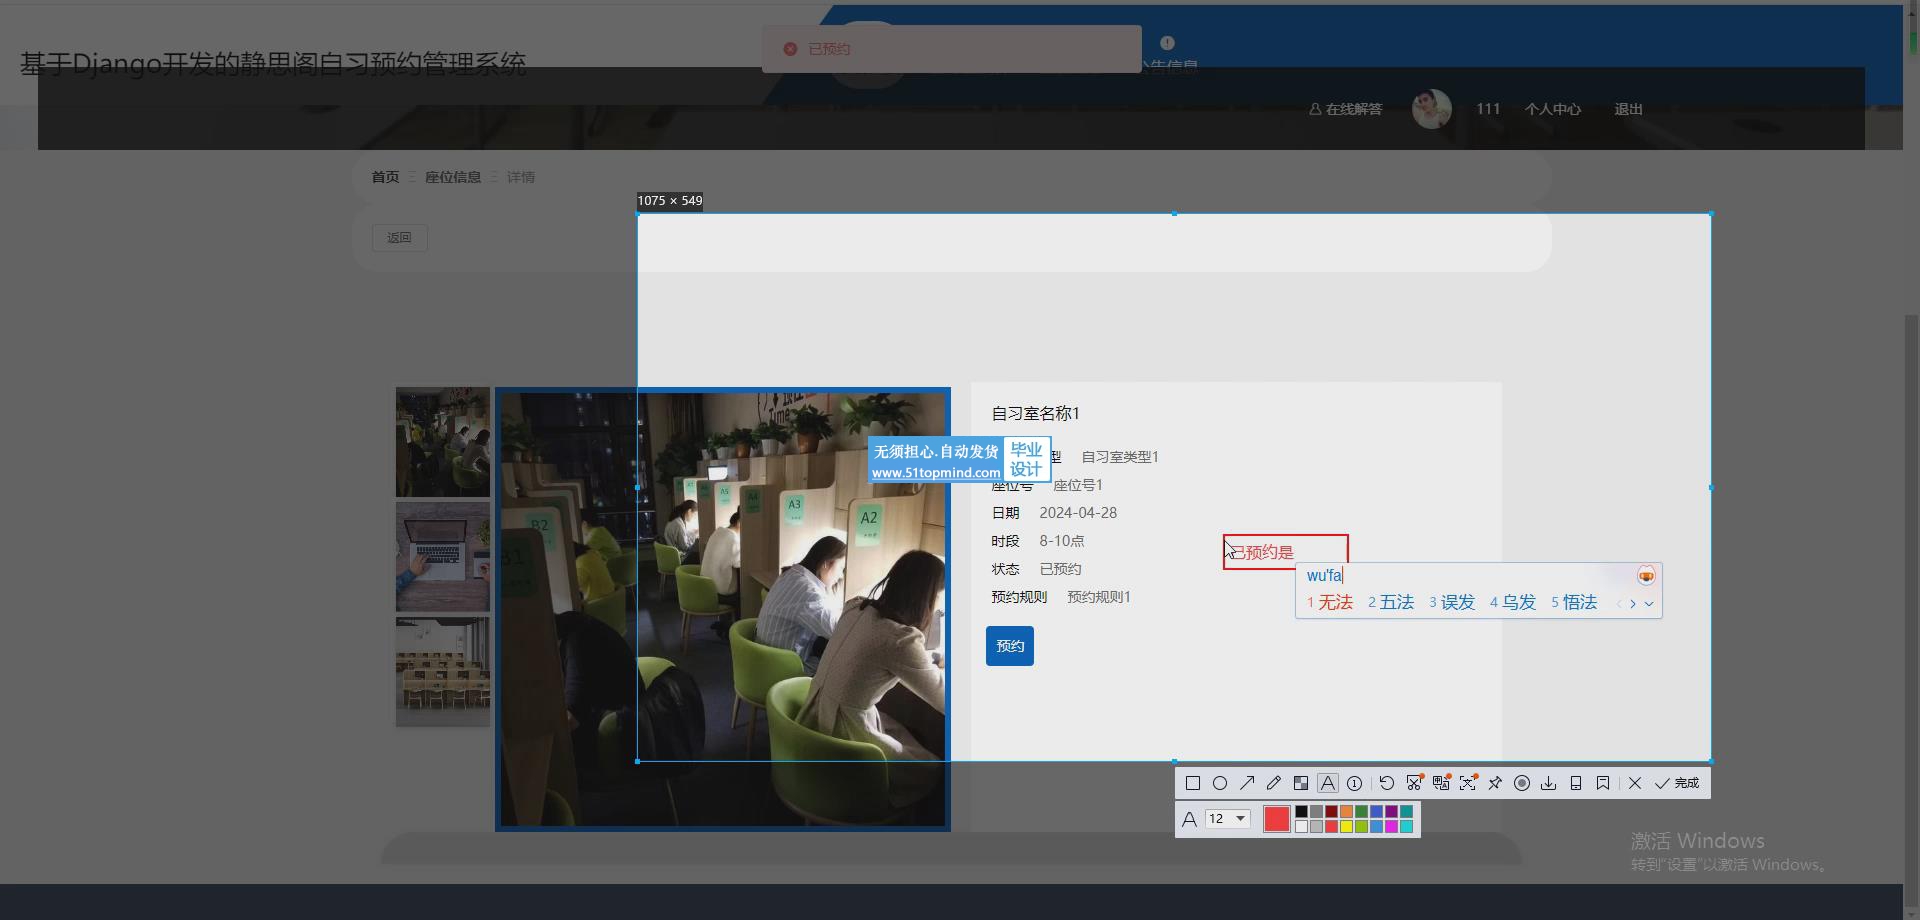Click the text recognition OCR icon
The height and width of the screenshot is (920, 1920).
tap(1468, 783)
